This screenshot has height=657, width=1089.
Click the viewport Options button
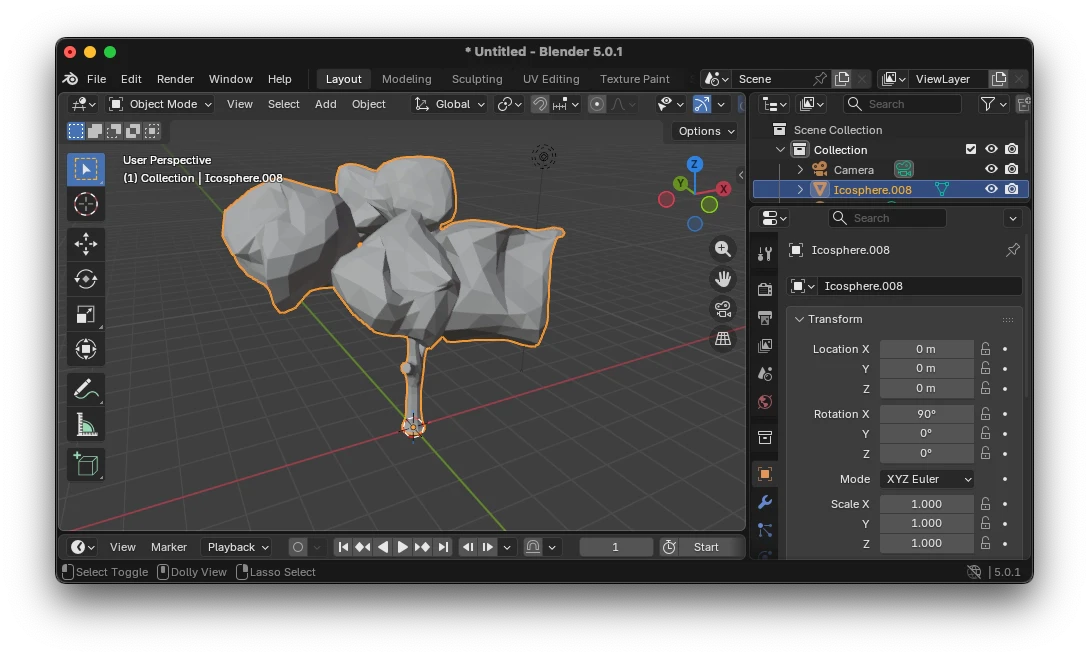coord(706,131)
